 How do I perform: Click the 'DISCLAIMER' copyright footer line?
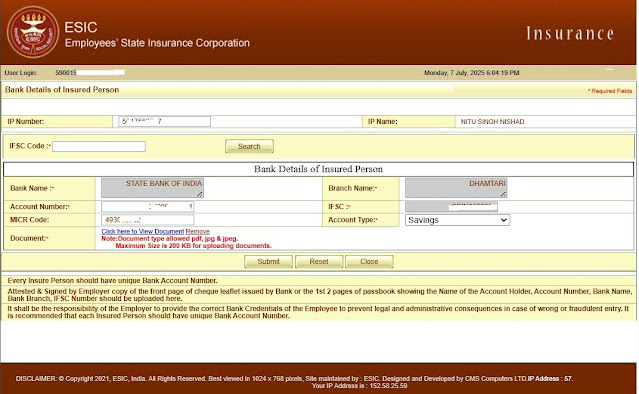coord(294,379)
